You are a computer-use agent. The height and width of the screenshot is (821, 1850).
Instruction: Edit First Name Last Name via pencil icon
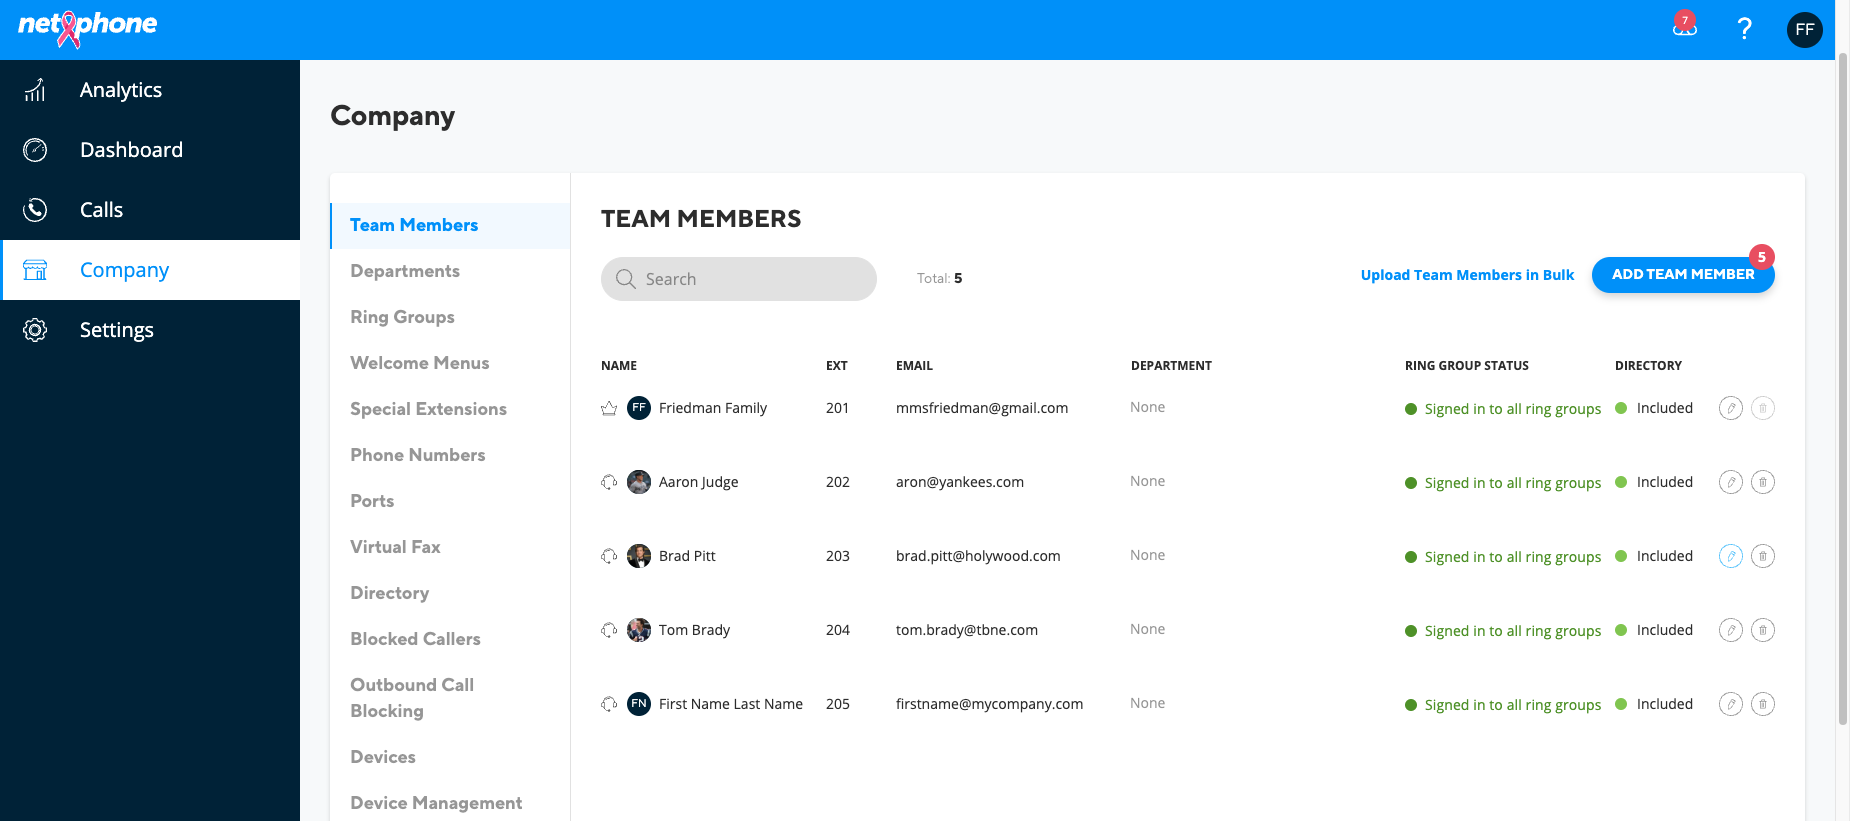tap(1730, 704)
